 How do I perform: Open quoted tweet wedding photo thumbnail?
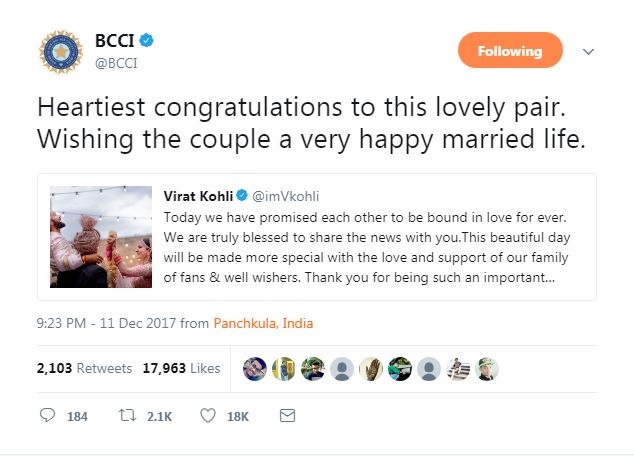click(102, 237)
